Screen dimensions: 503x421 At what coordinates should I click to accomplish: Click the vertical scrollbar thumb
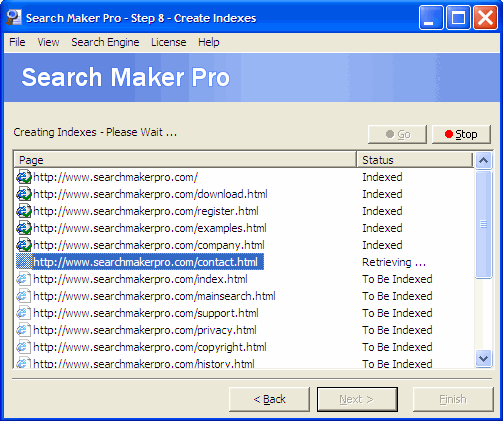pos(483,224)
